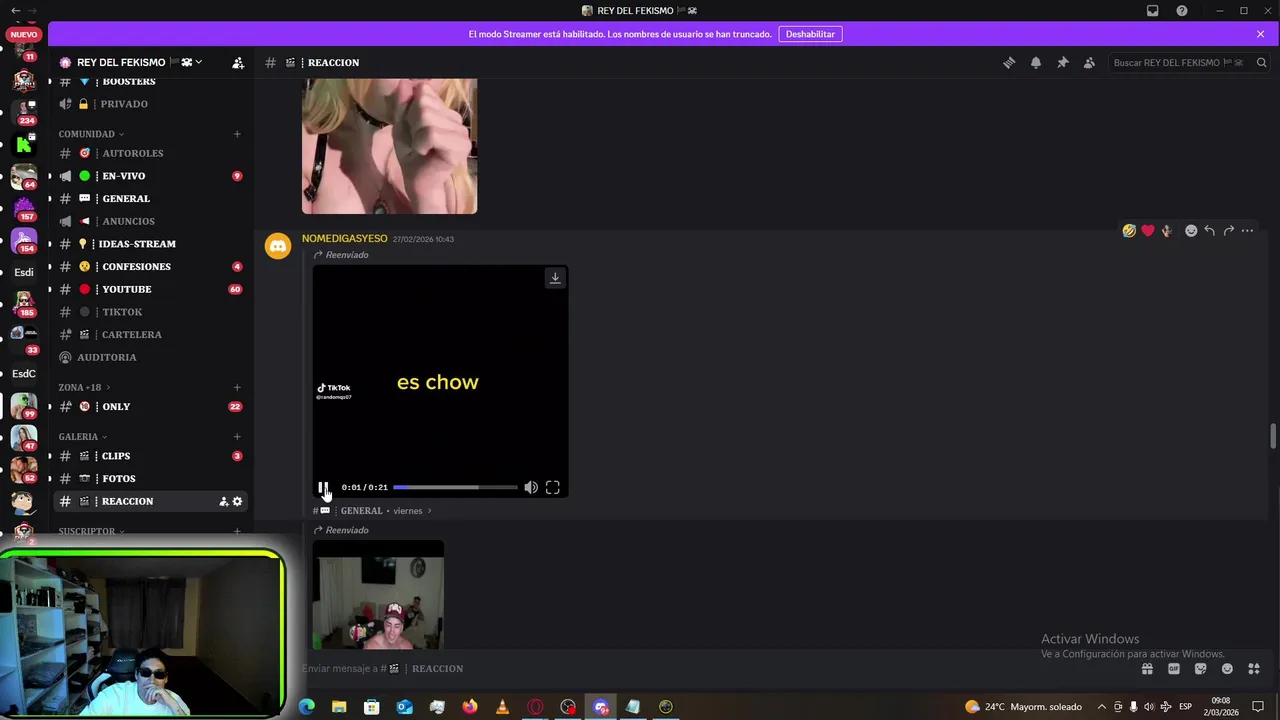Follow the GENERAL forwarded source link
Viewport: 1280px width, 720px height.
pos(372,511)
